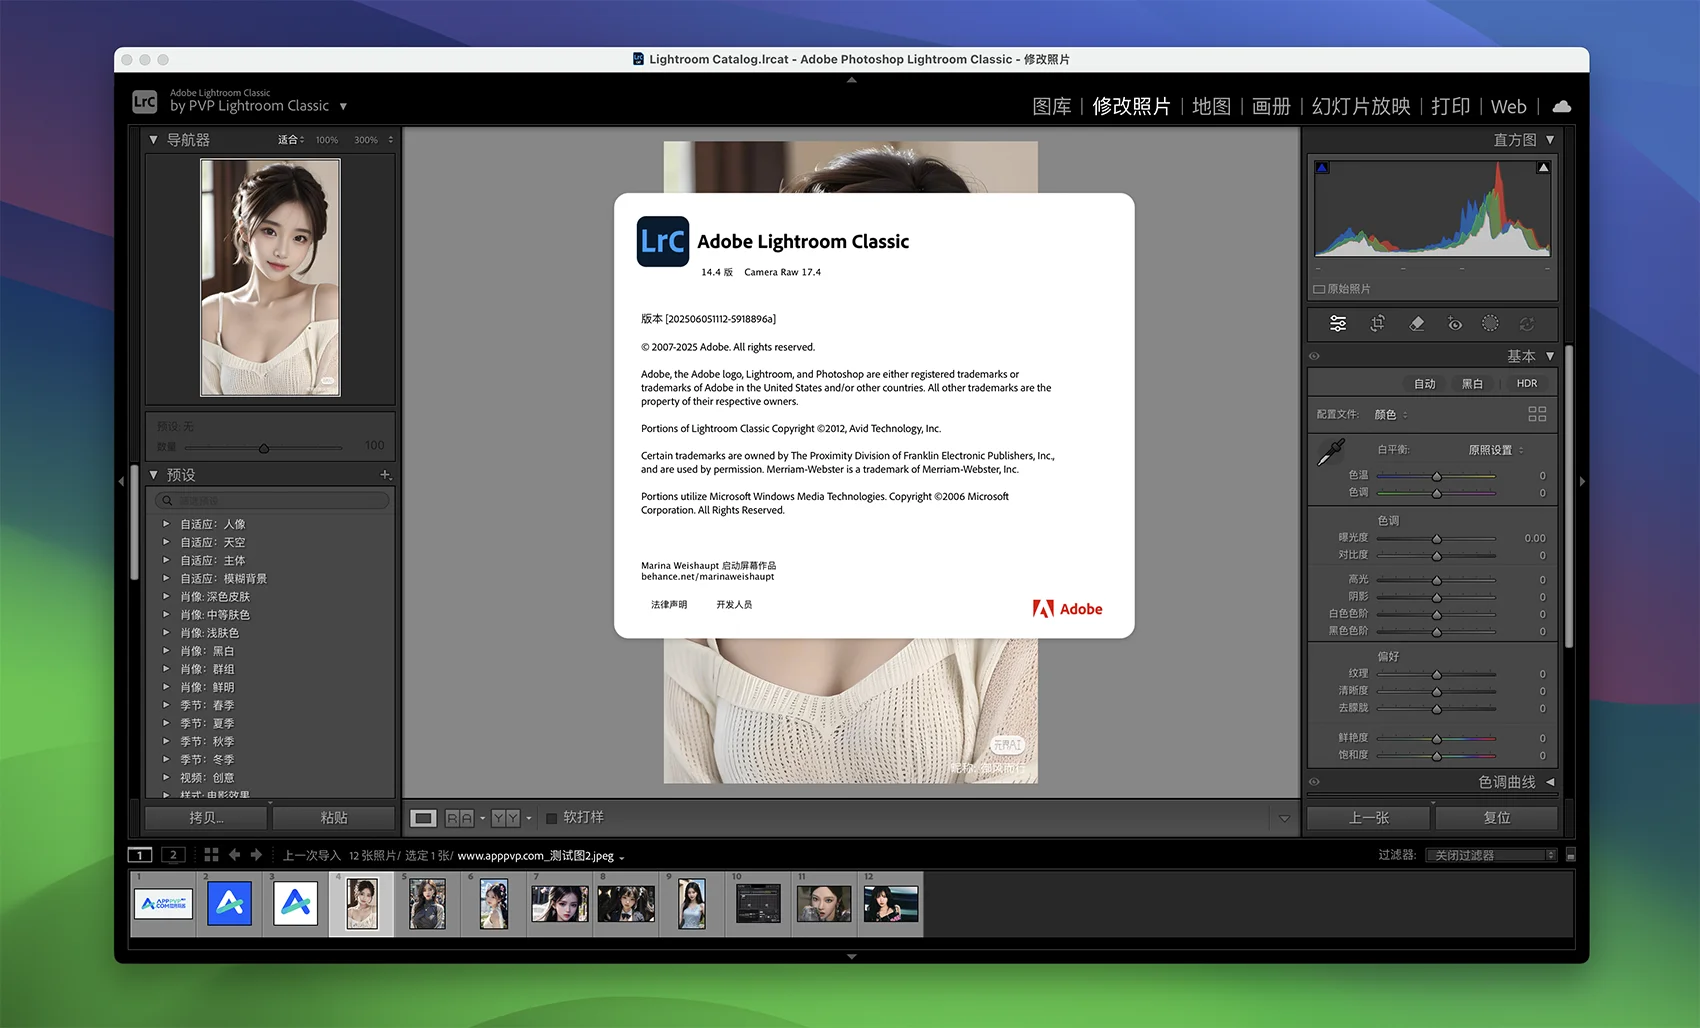
Task: Open the profile browser grid icon
Action: pos(1537,414)
